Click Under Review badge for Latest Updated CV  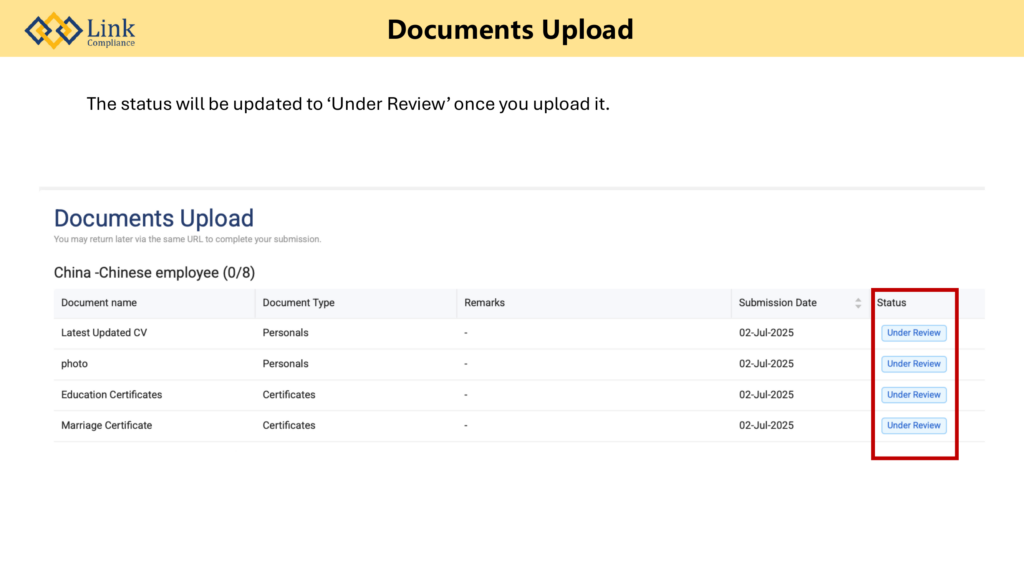coord(913,333)
